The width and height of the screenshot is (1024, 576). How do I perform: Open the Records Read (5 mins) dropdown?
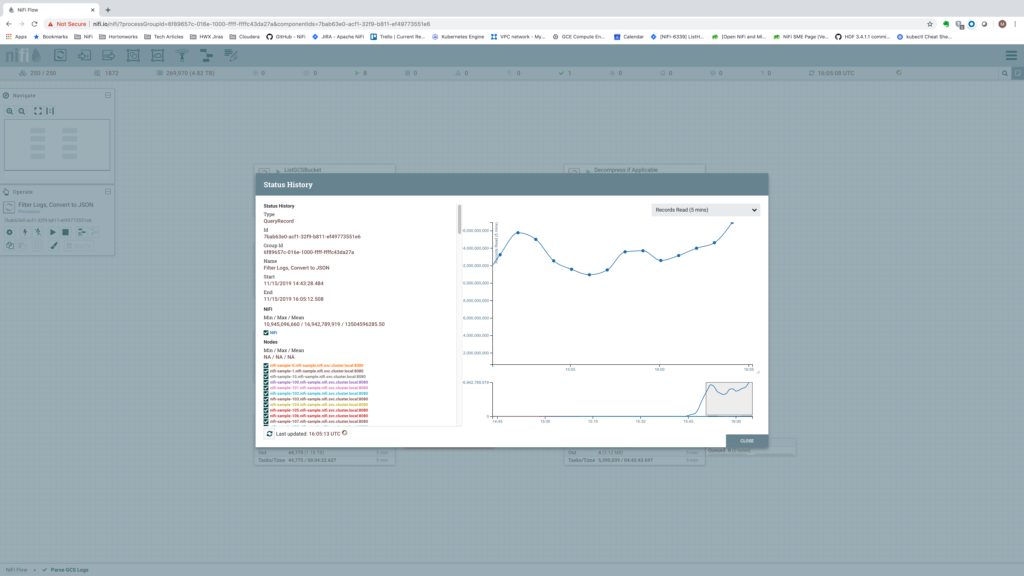[x=705, y=209]
